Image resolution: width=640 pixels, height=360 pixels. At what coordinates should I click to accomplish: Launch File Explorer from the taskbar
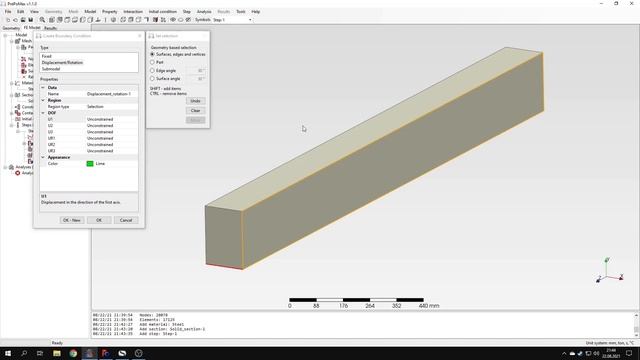[x=57, y=353]
